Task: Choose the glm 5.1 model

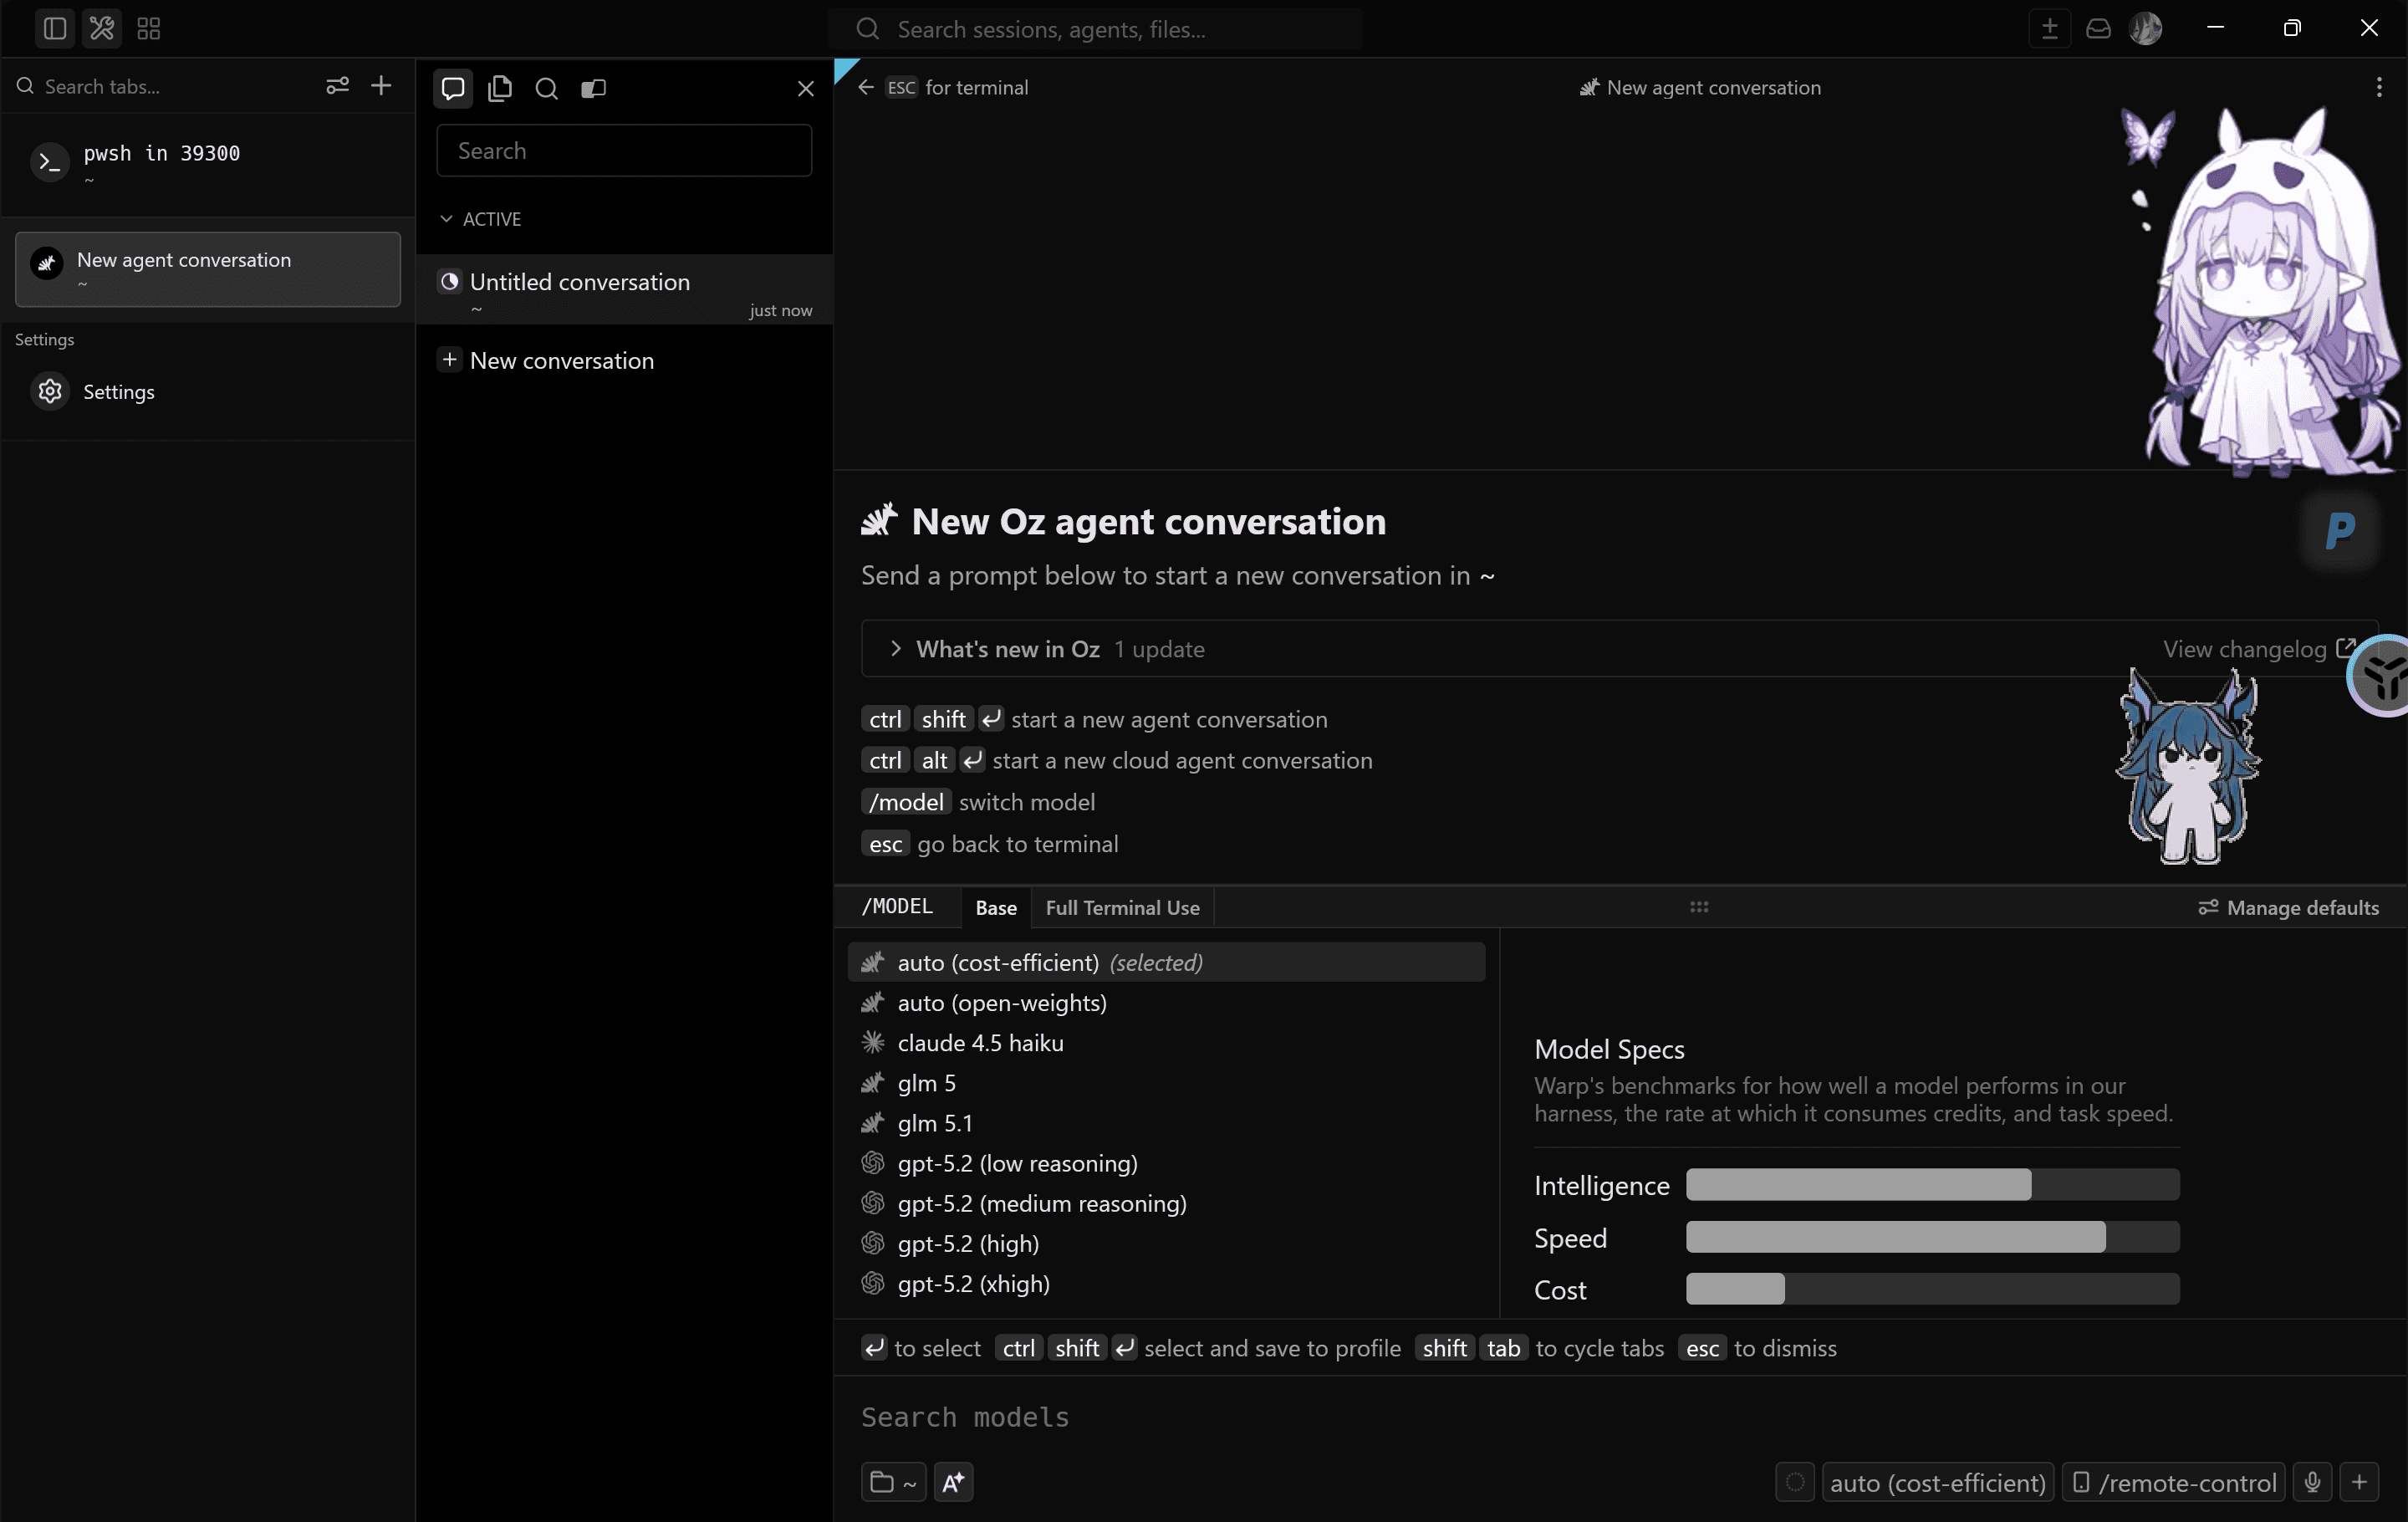Action: (x=1166, y=1122)
